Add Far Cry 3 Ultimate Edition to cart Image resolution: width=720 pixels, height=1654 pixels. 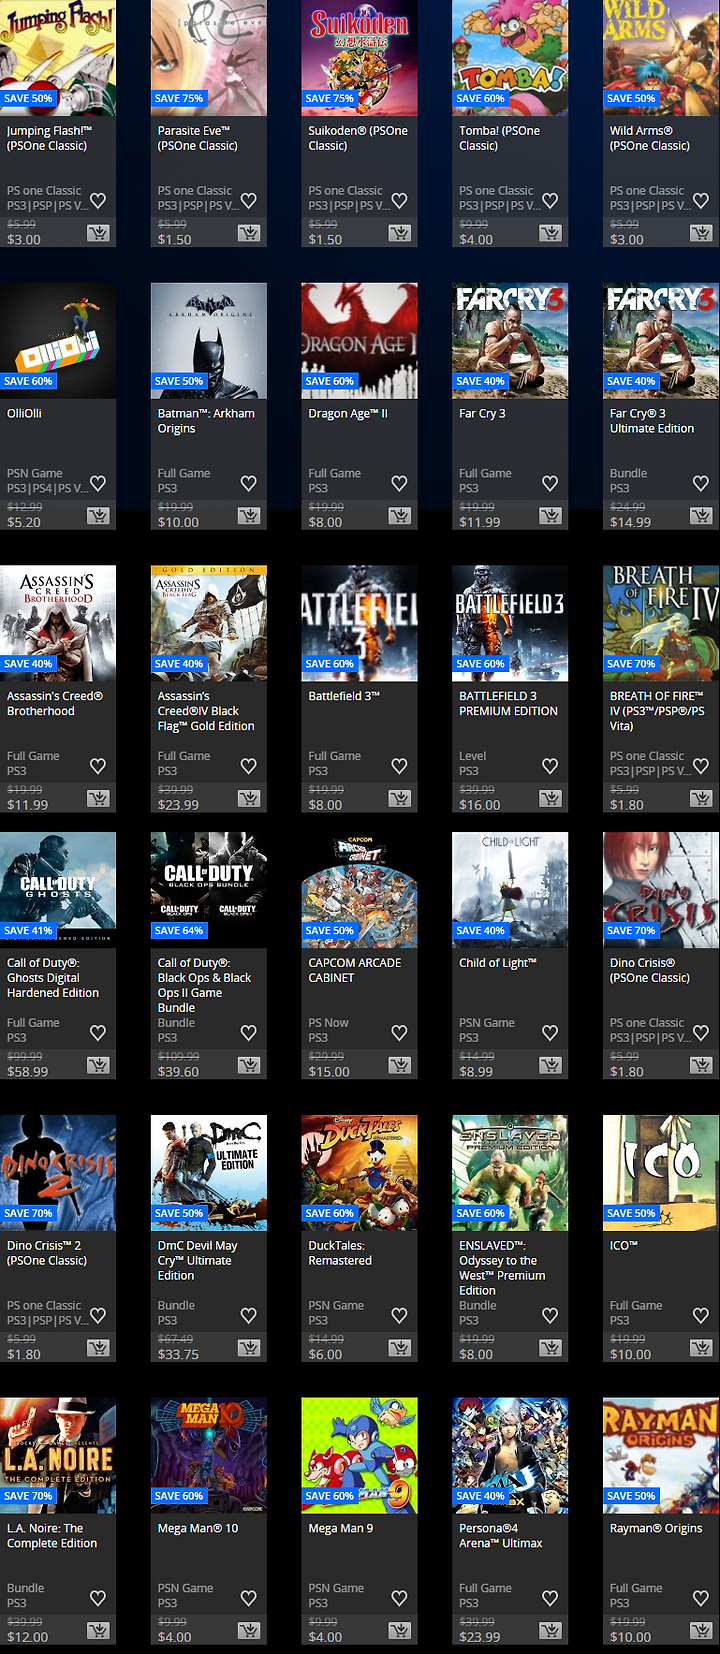[x=701, y=516]
